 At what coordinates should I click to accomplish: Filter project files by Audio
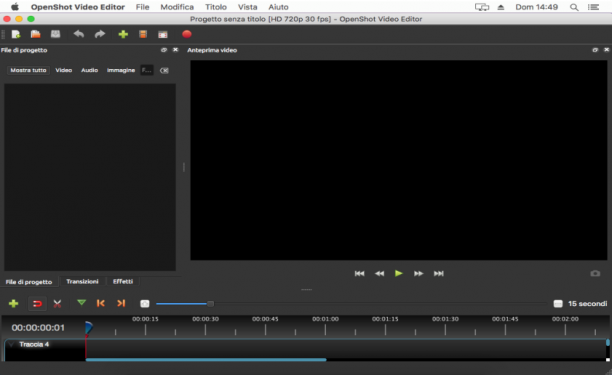[89, 70]
